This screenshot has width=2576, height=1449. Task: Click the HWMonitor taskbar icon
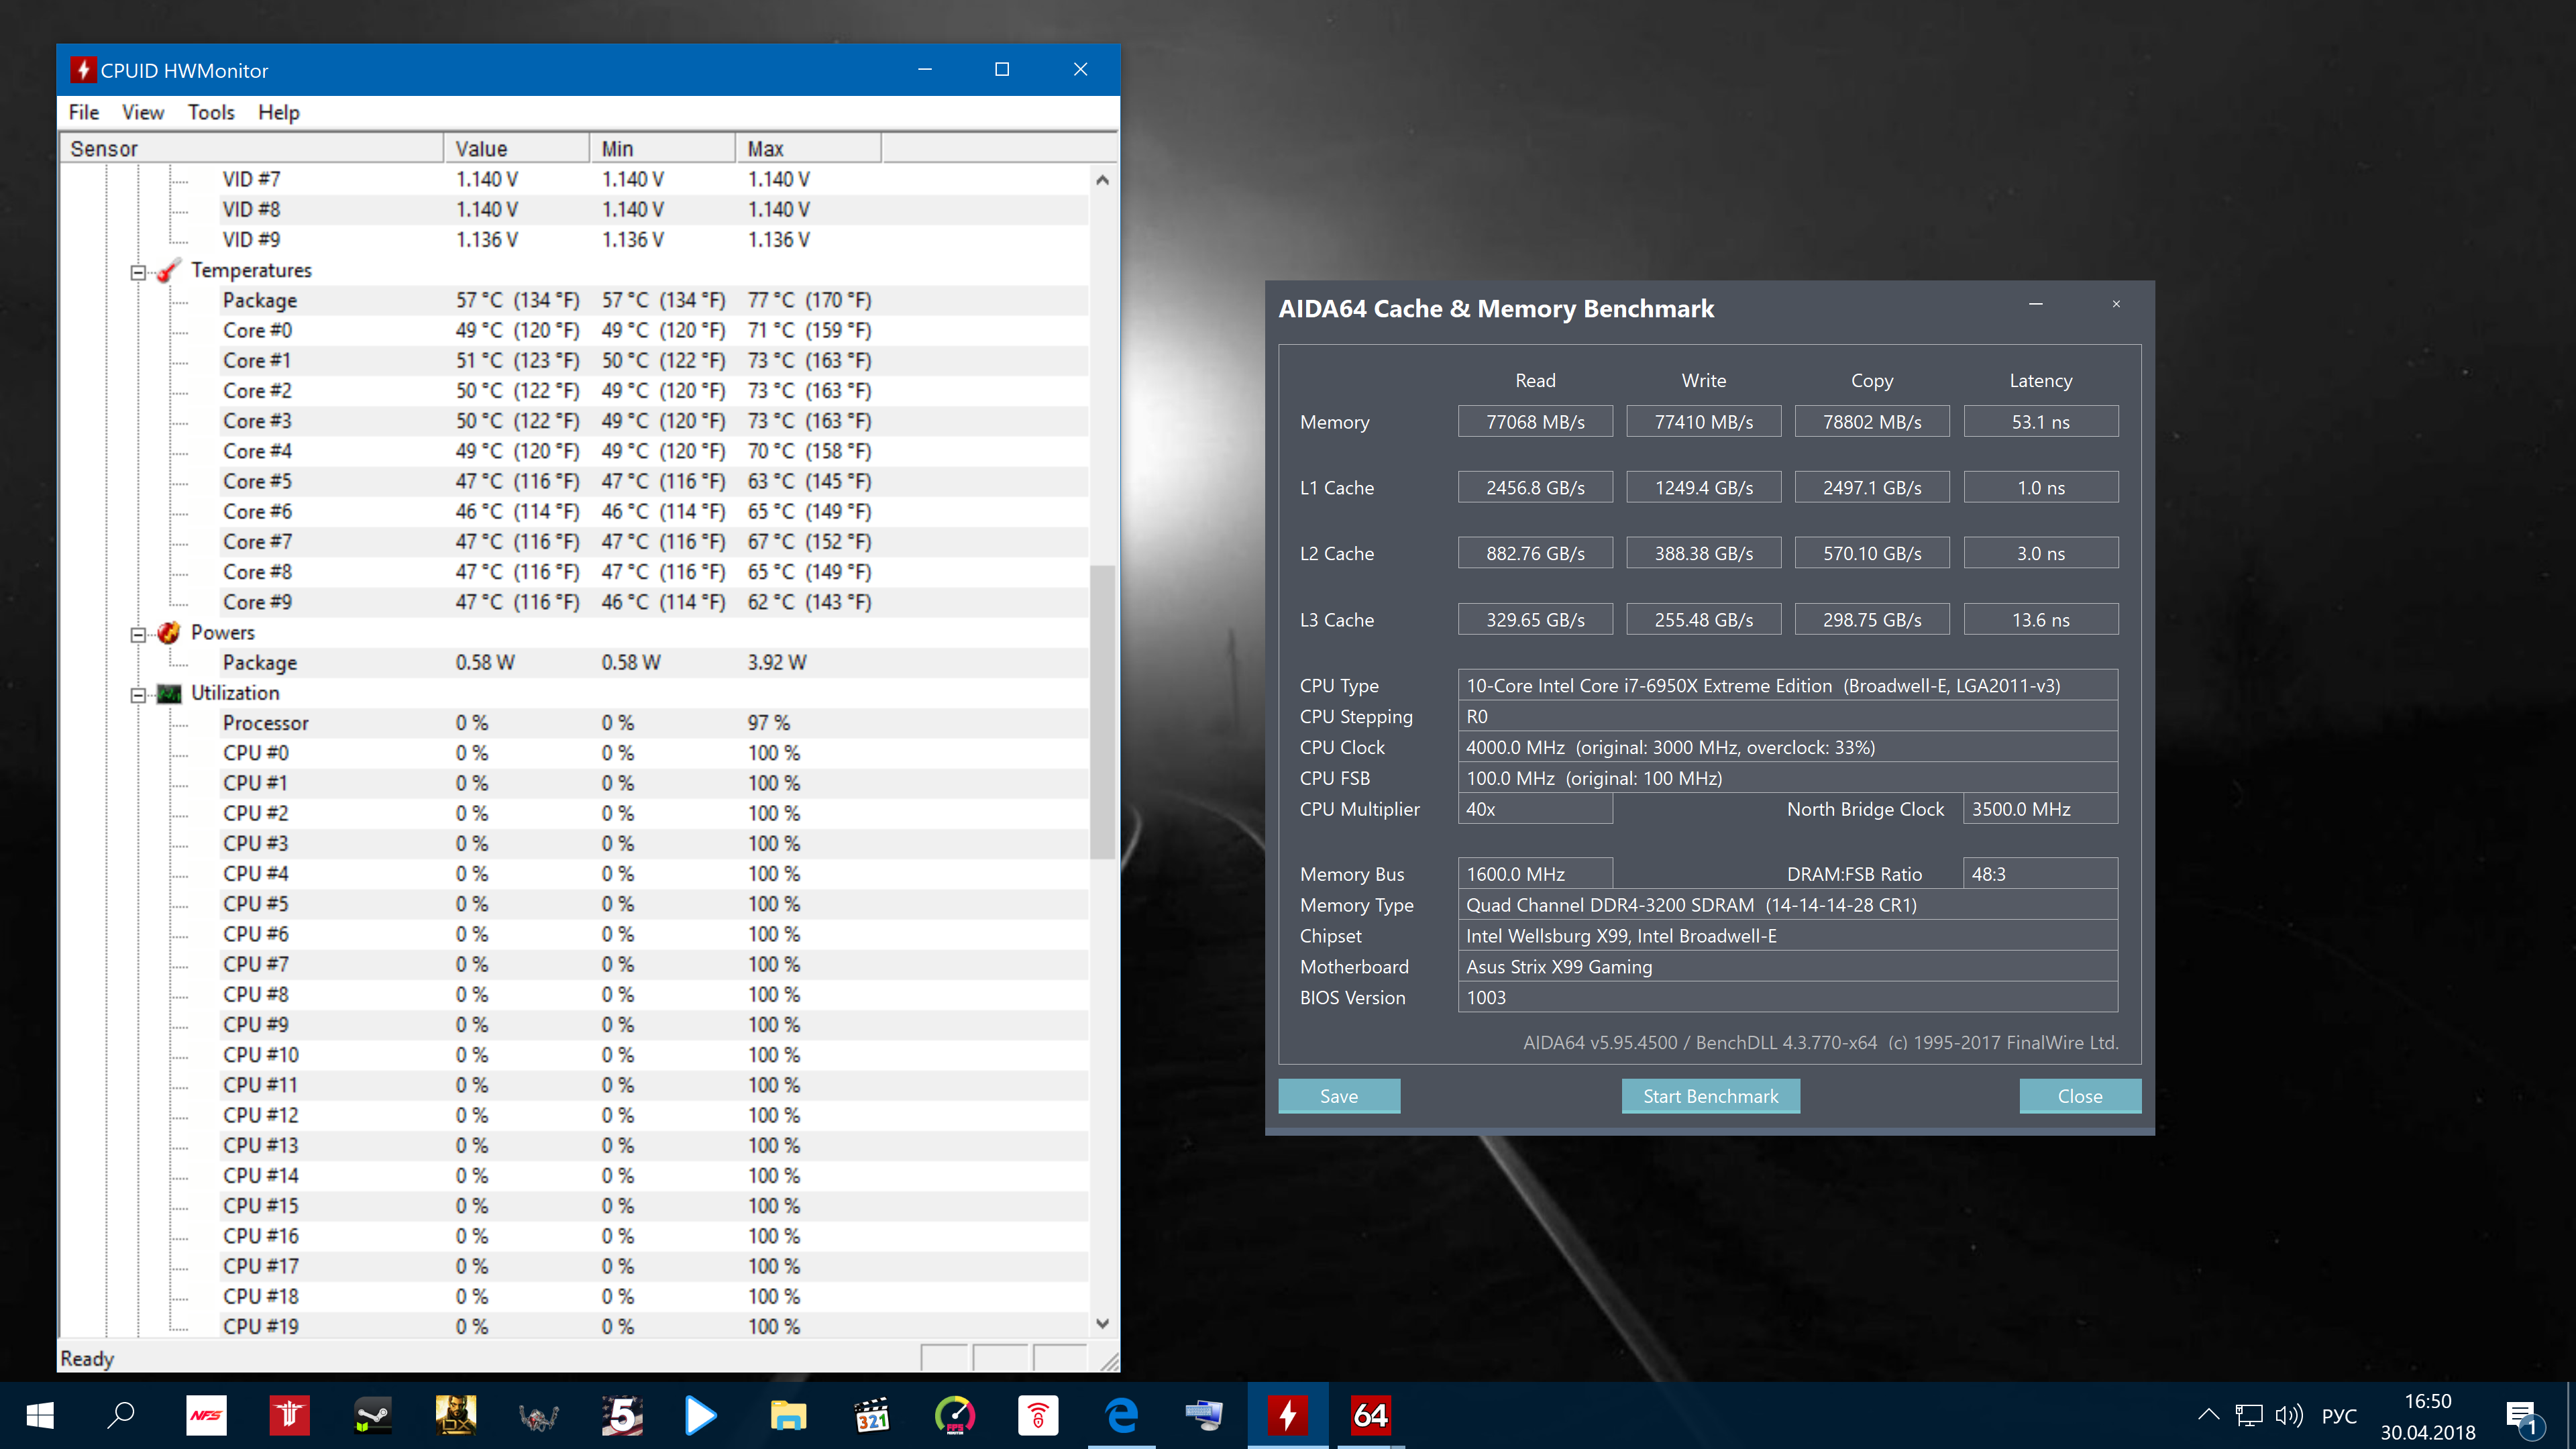click(1288, 1415)
